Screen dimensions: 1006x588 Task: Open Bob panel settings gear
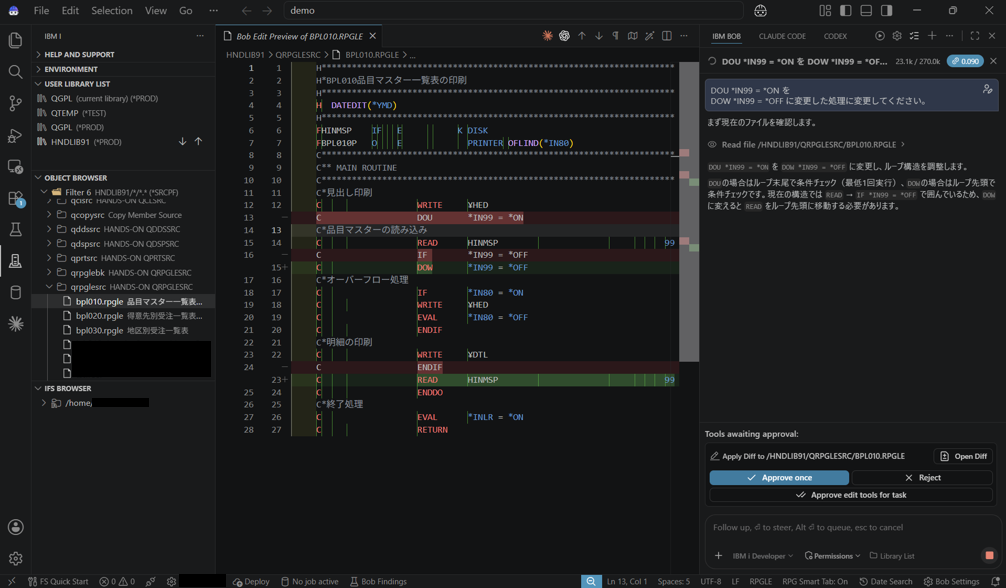[897, 36]
